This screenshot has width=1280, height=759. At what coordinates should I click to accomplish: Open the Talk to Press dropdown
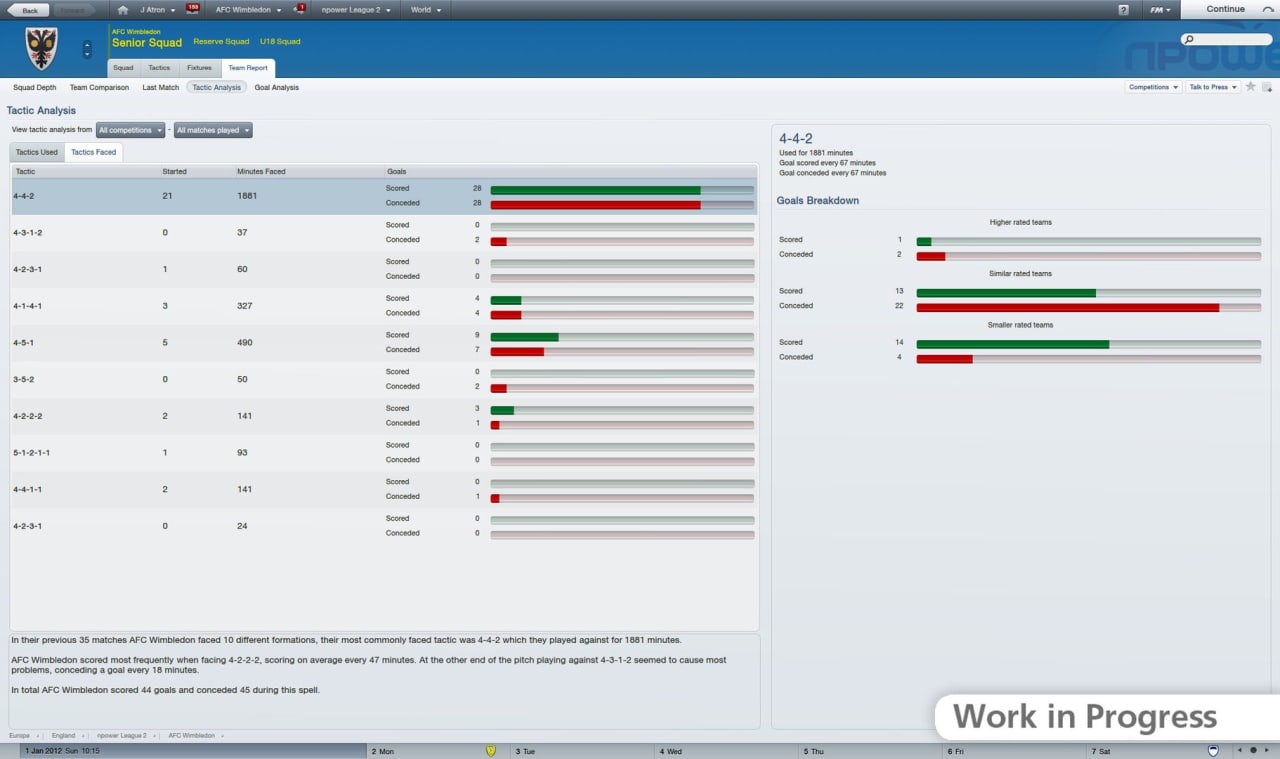point(1213,87)
